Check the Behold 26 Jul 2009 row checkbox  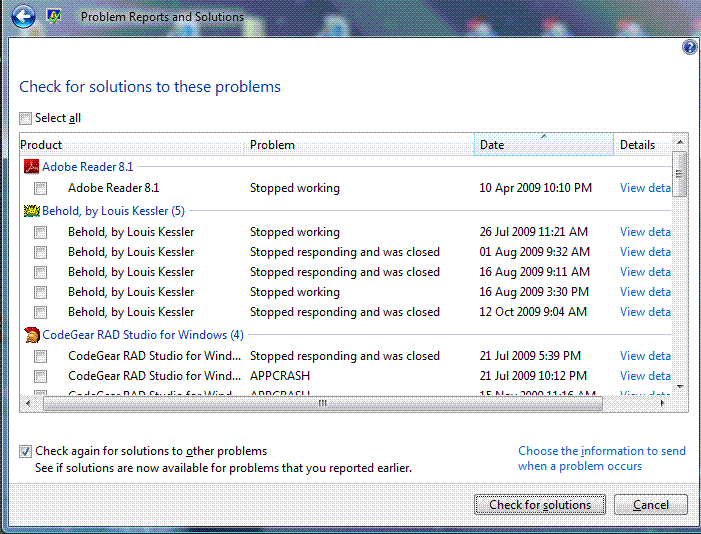pyautogui.click(x=41, y=232)
